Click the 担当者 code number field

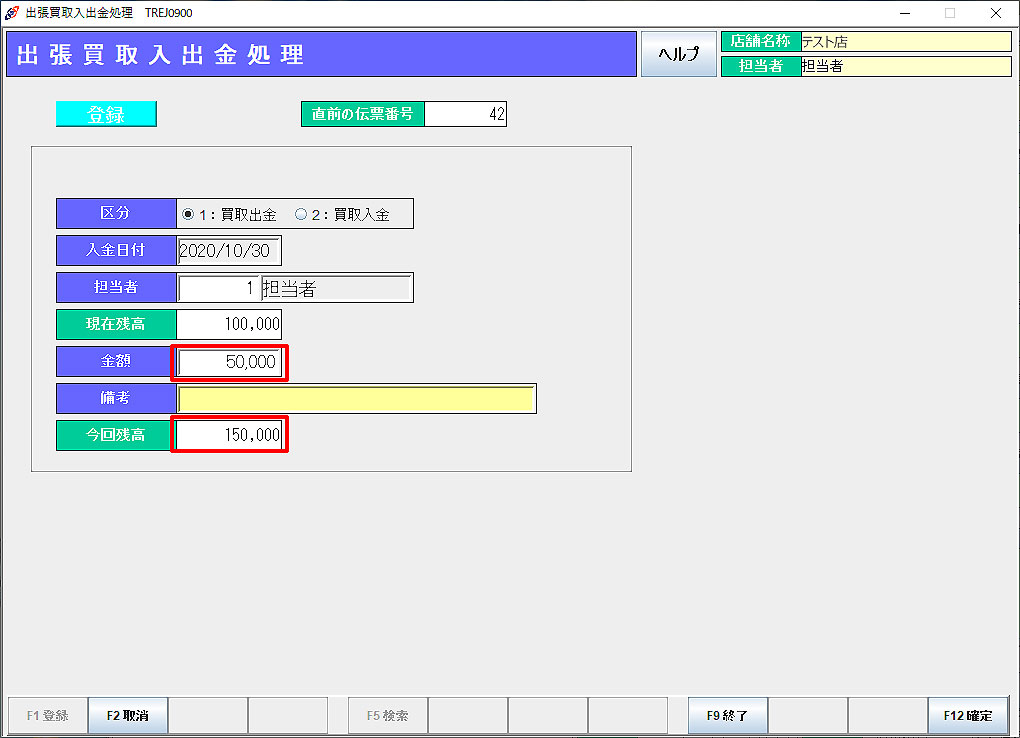click(x=218, y=288)
